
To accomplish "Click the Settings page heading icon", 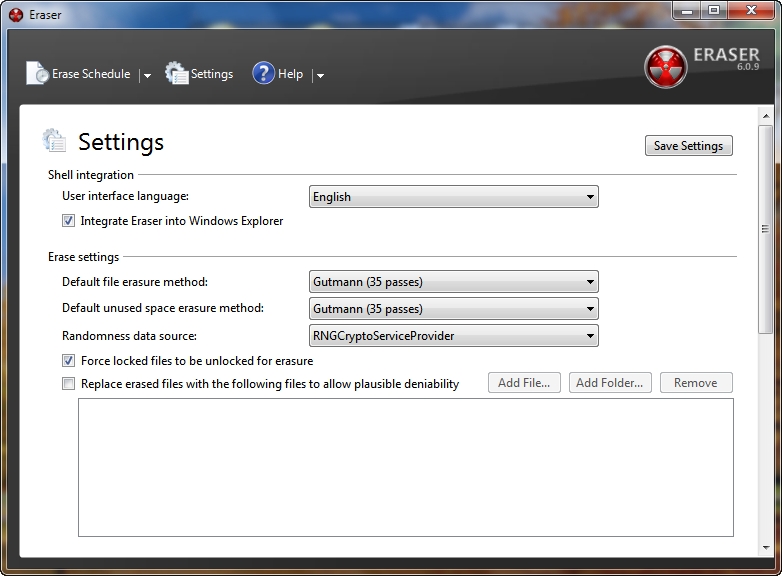I will coord(54,141).
